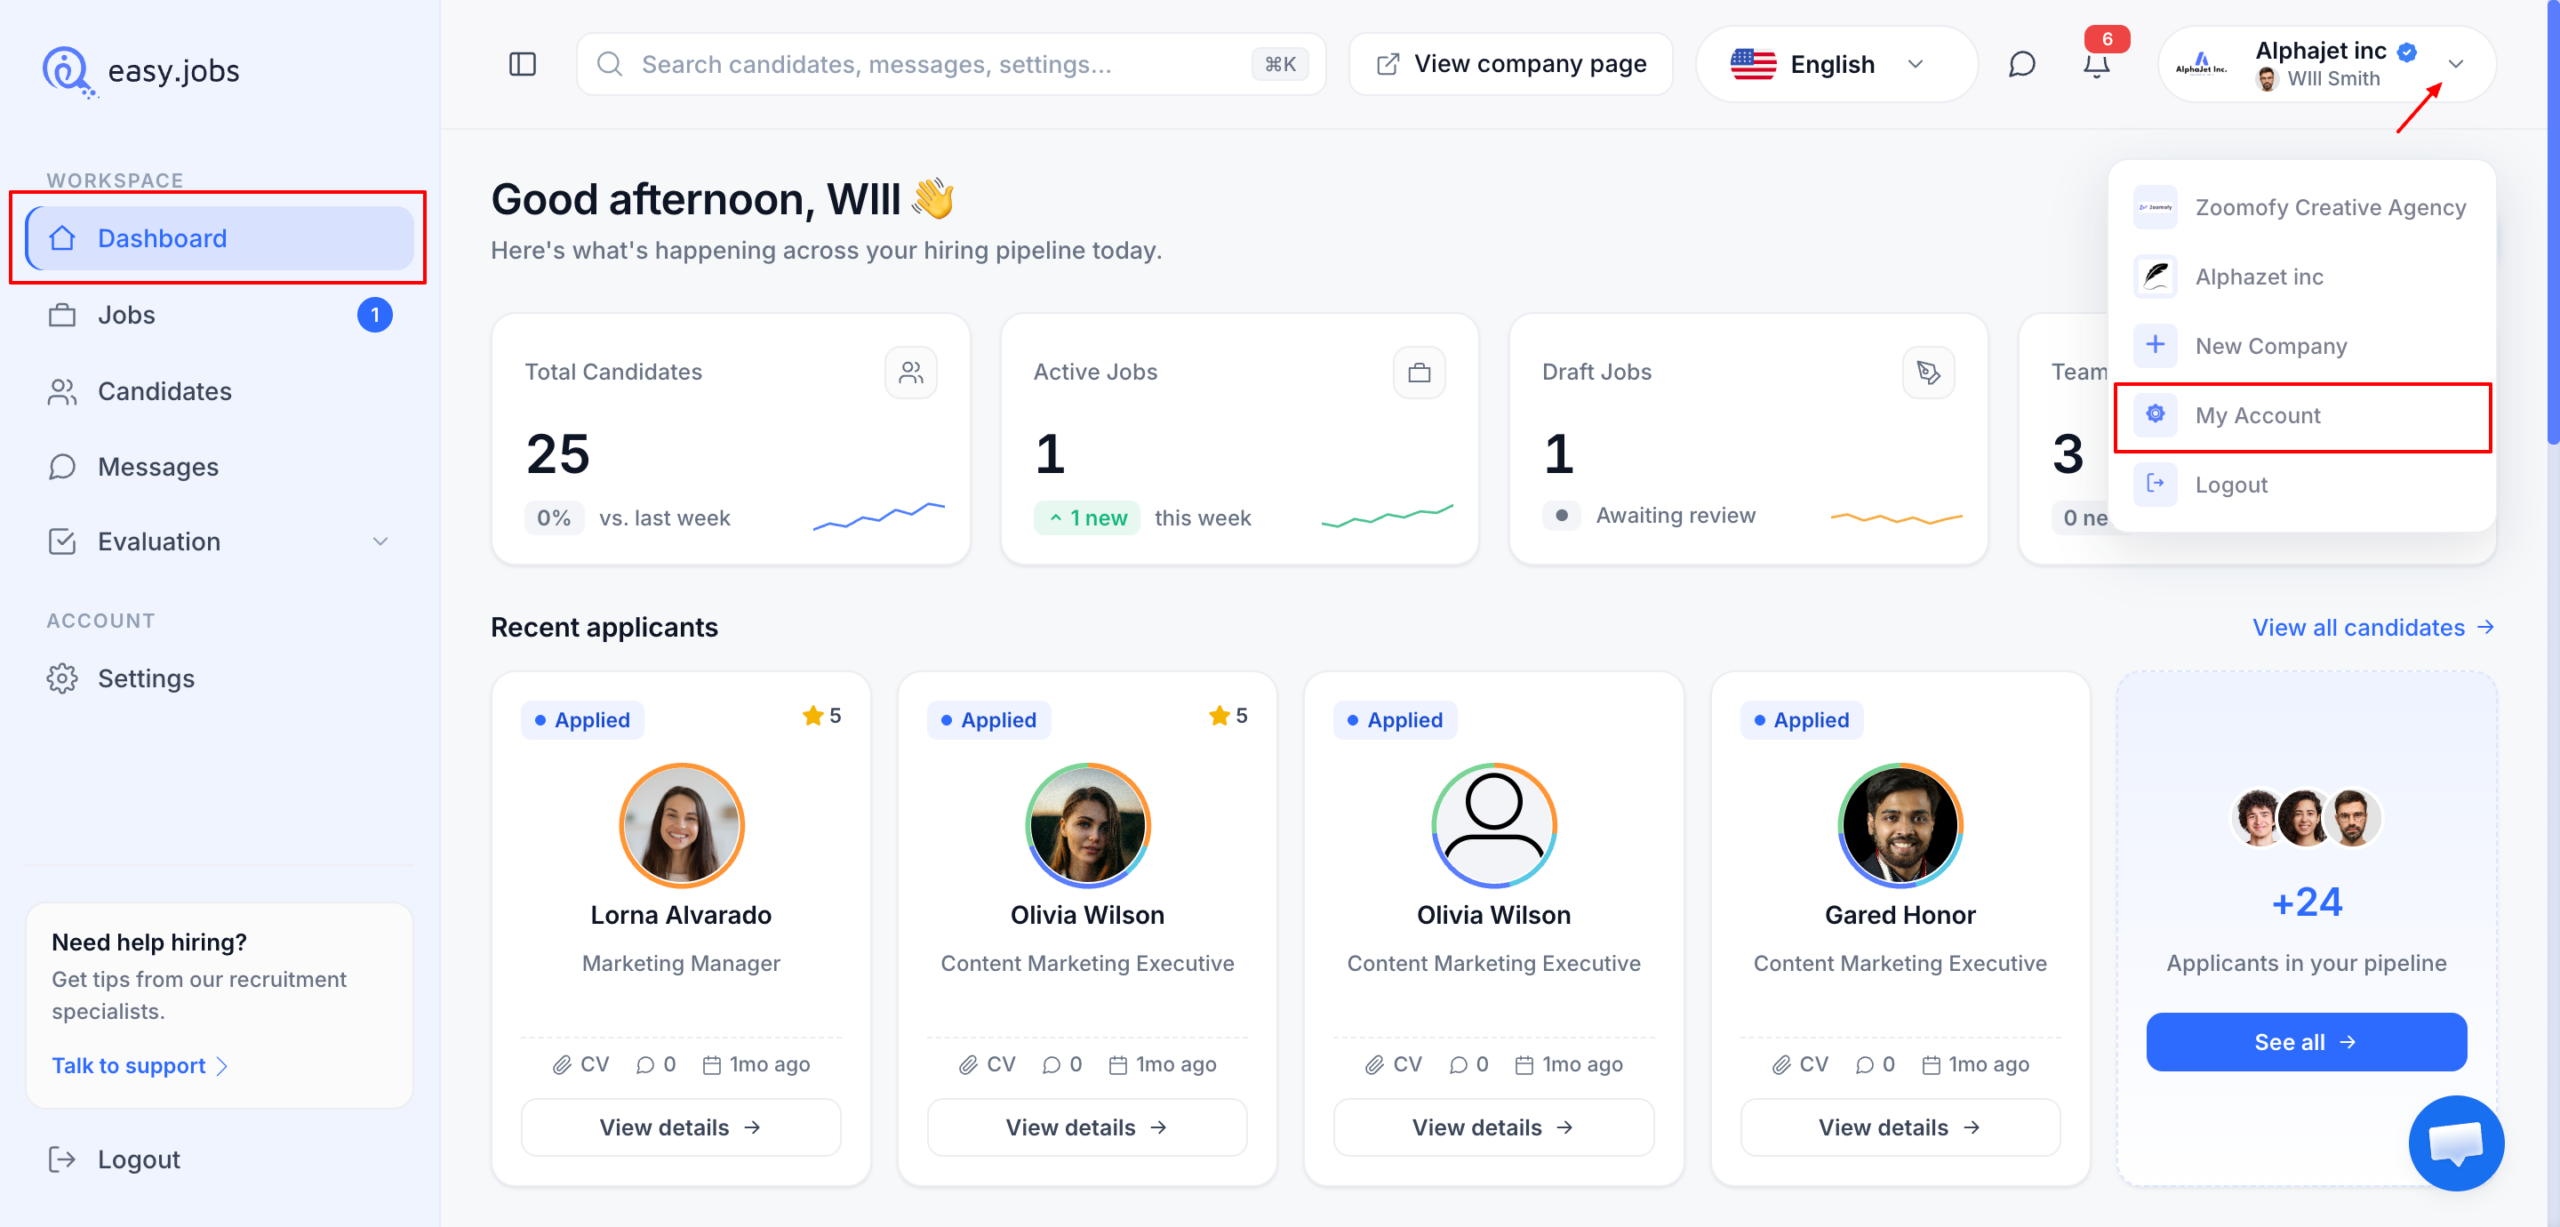Click the Logout icon in dropdown menu

(x=2155, y=484)
